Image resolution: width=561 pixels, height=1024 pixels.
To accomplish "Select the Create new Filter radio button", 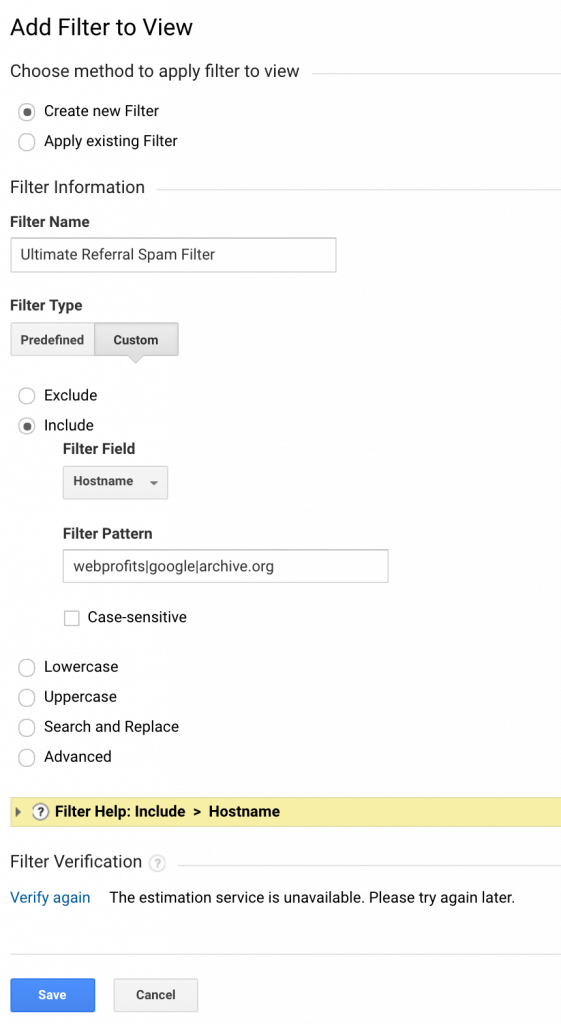I will point(27,112).
